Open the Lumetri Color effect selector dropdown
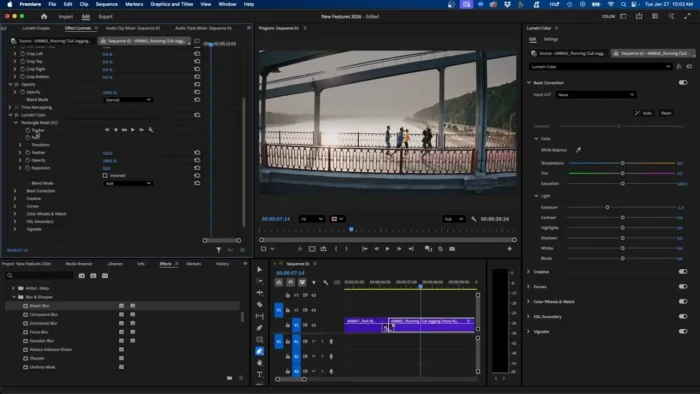Image resolution: width=700 pixels, height=394 pixels. pyautogui.click(x=600, y=66)
